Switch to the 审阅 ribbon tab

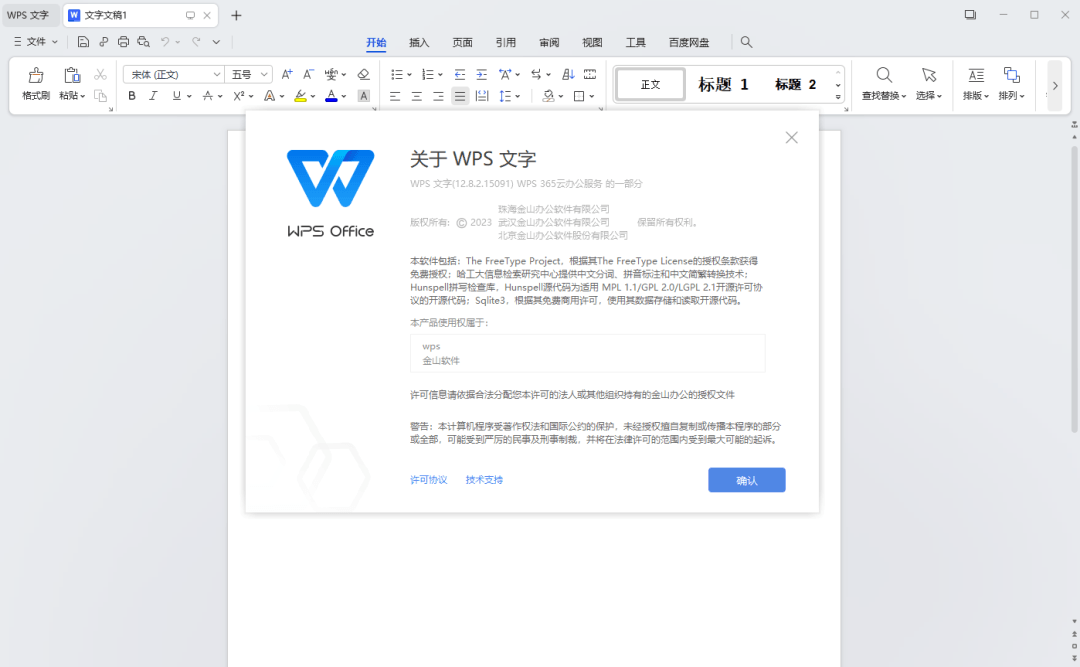point(549,43)
